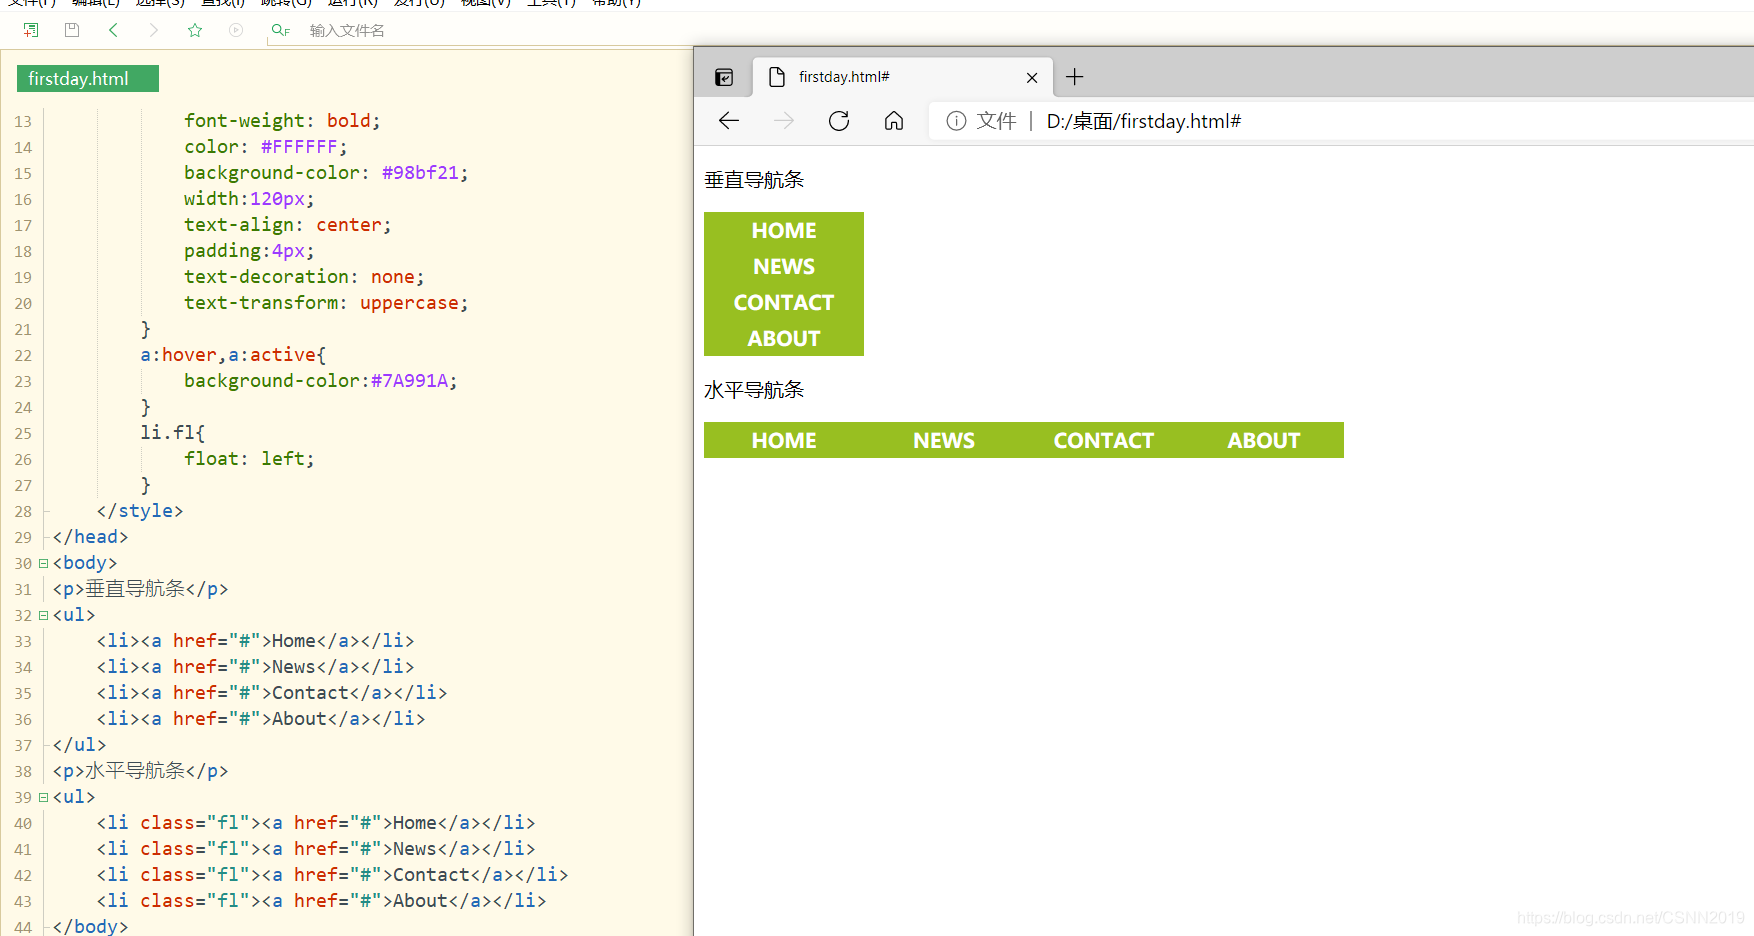Open the 编辑 menu
The height and width of the screenshot is (936, 1754).
(95, 3)
